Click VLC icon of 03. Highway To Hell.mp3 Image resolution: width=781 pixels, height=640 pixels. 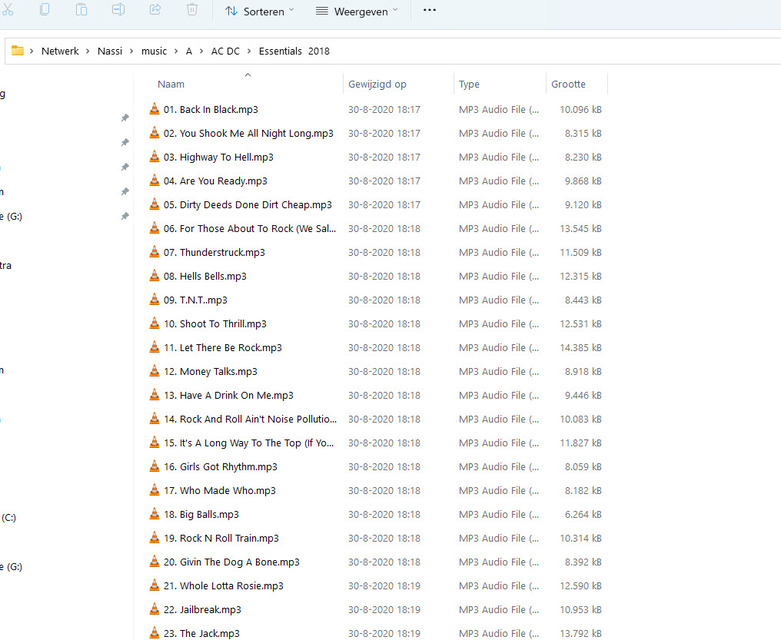click(154, 157)
